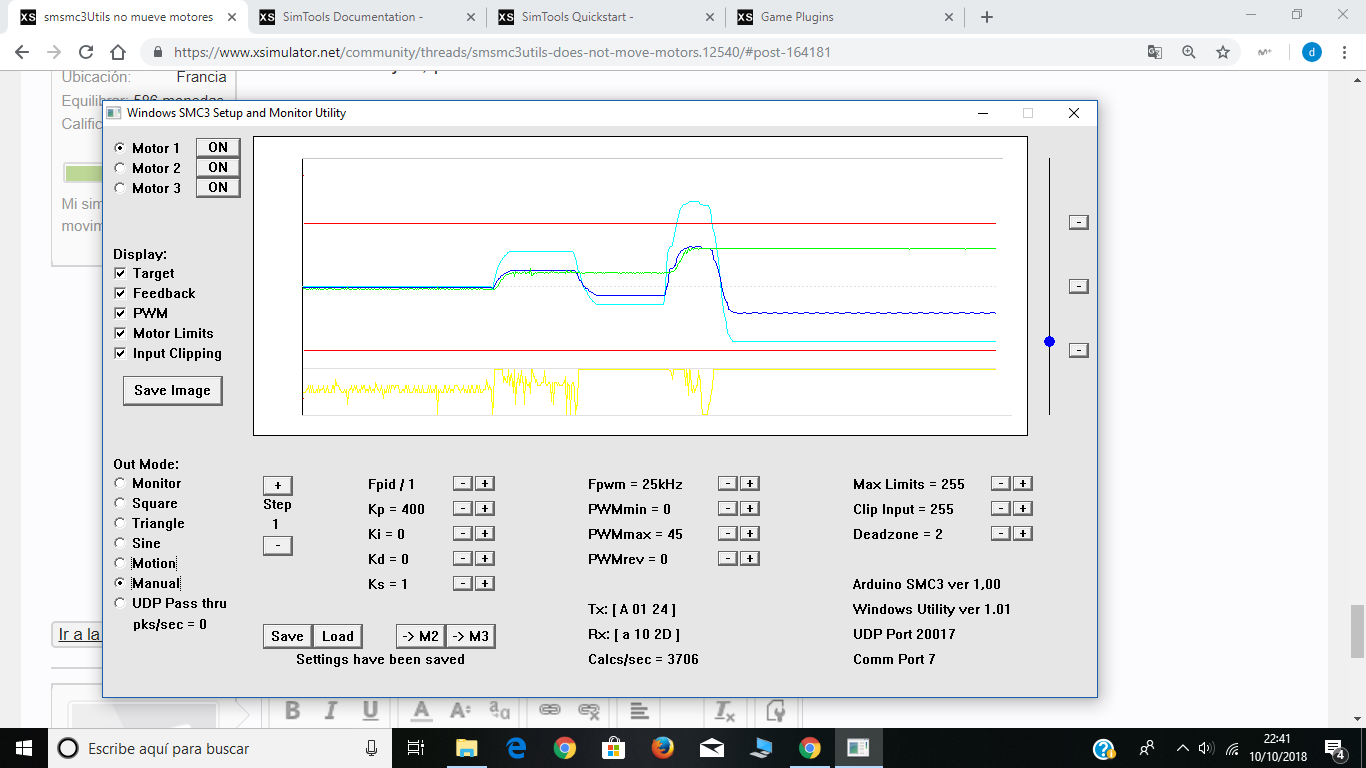This screenshot has width=1366, height=768.
Task: Select the Motor 1 radio button
Action: pos(120,148)
